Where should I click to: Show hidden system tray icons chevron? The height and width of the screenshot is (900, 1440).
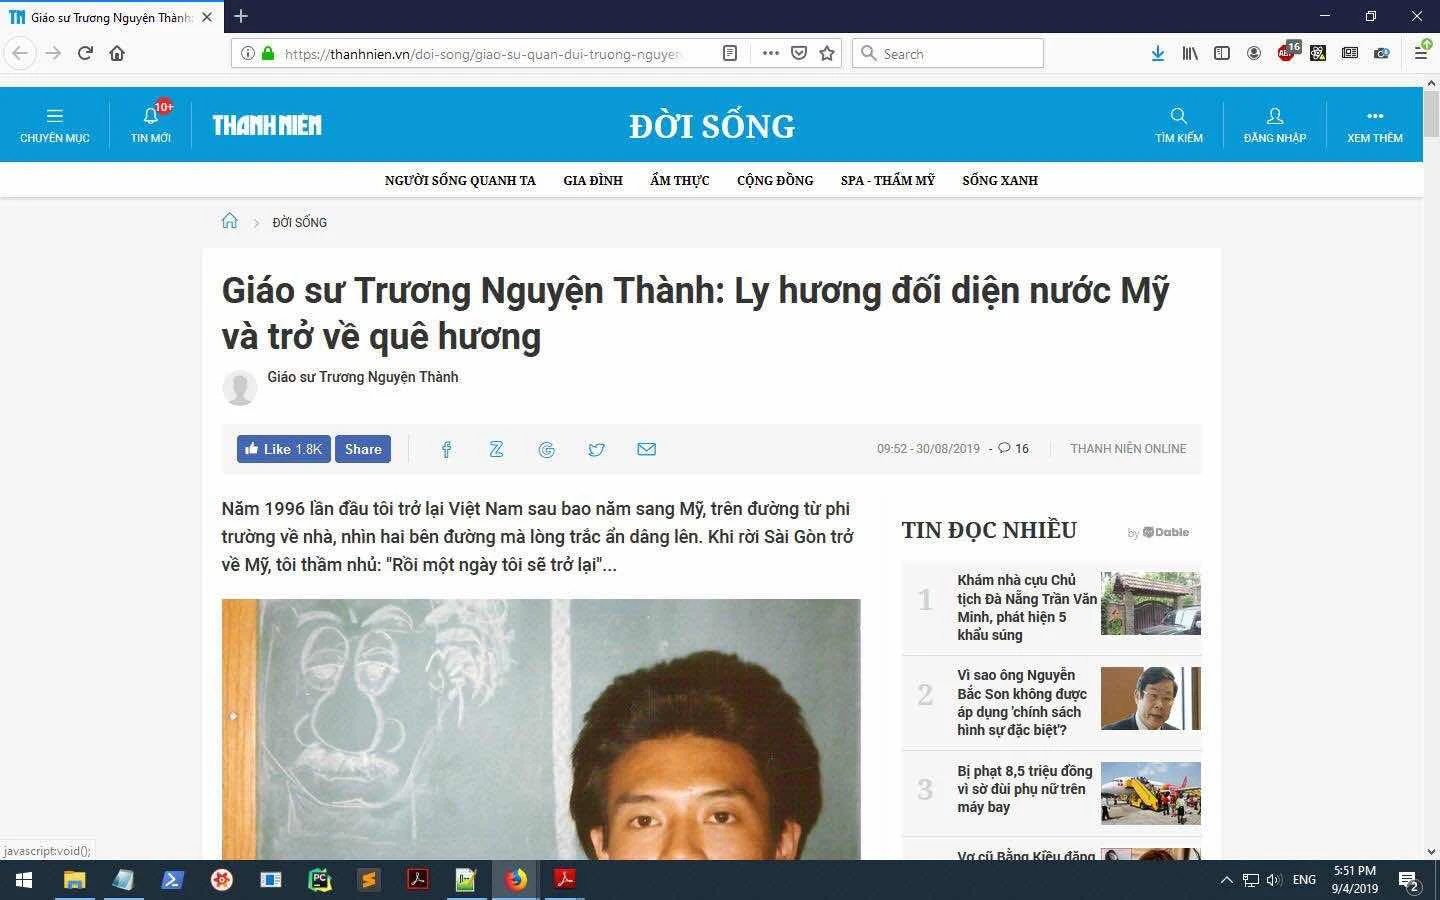click(x=1226, y=880)
